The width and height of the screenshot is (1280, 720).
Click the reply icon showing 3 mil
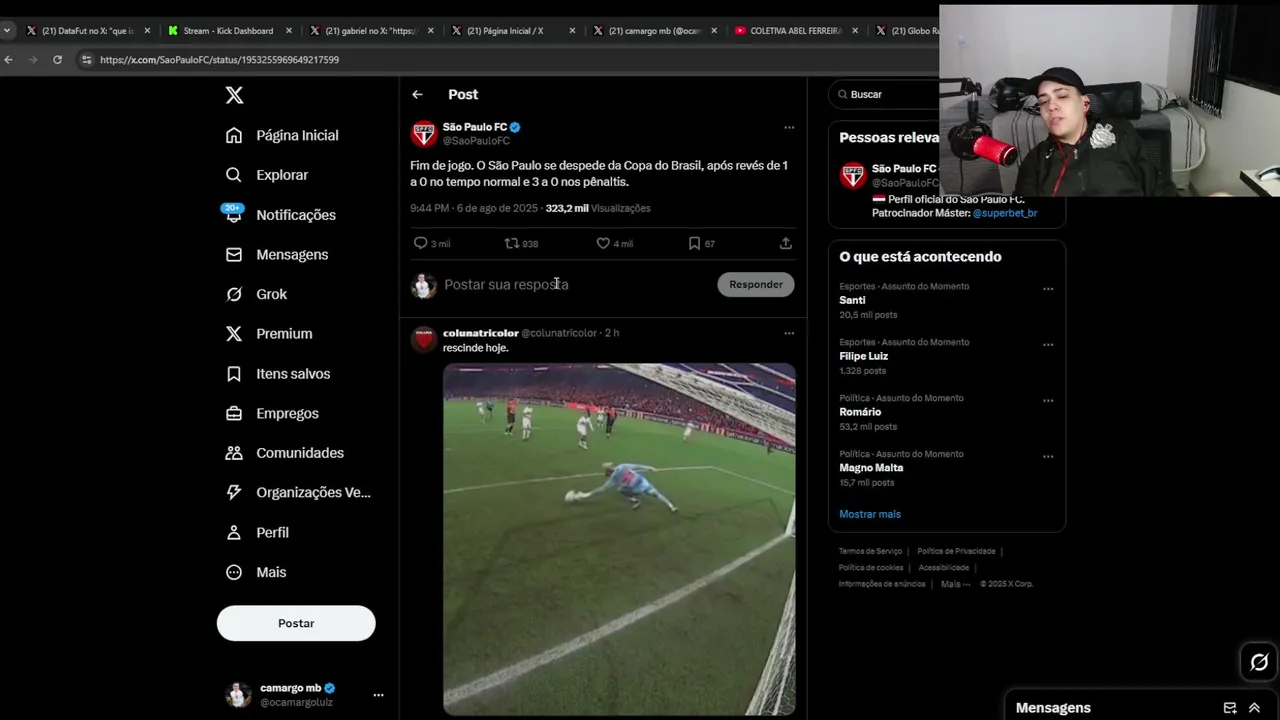421,243
